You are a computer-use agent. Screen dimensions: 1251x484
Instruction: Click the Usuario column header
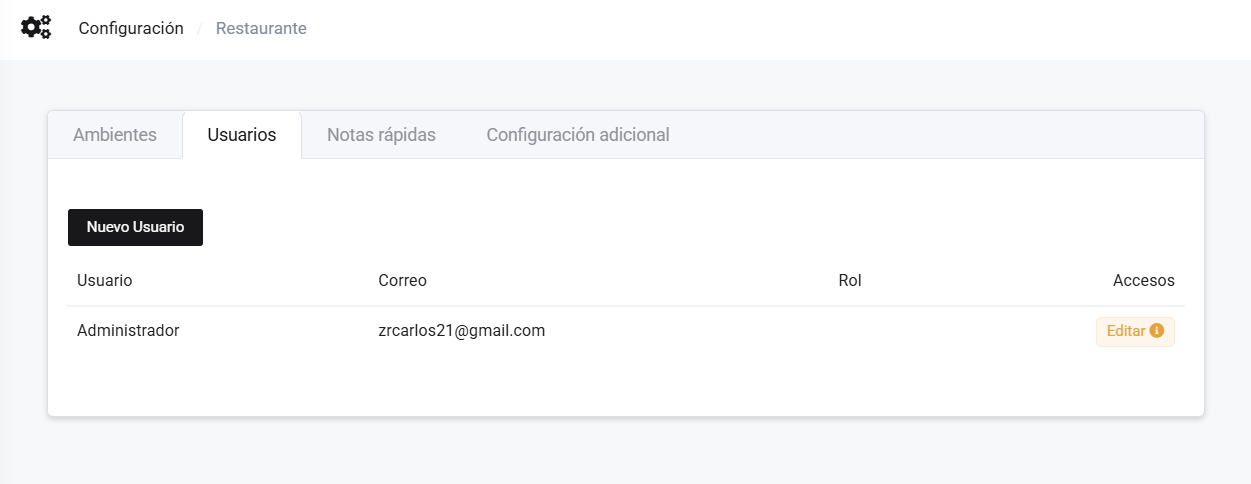click(105, 281)
